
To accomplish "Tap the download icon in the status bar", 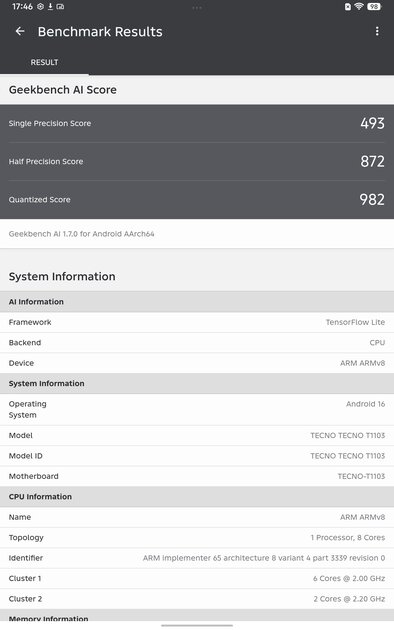I will click(x=50, y=6).
